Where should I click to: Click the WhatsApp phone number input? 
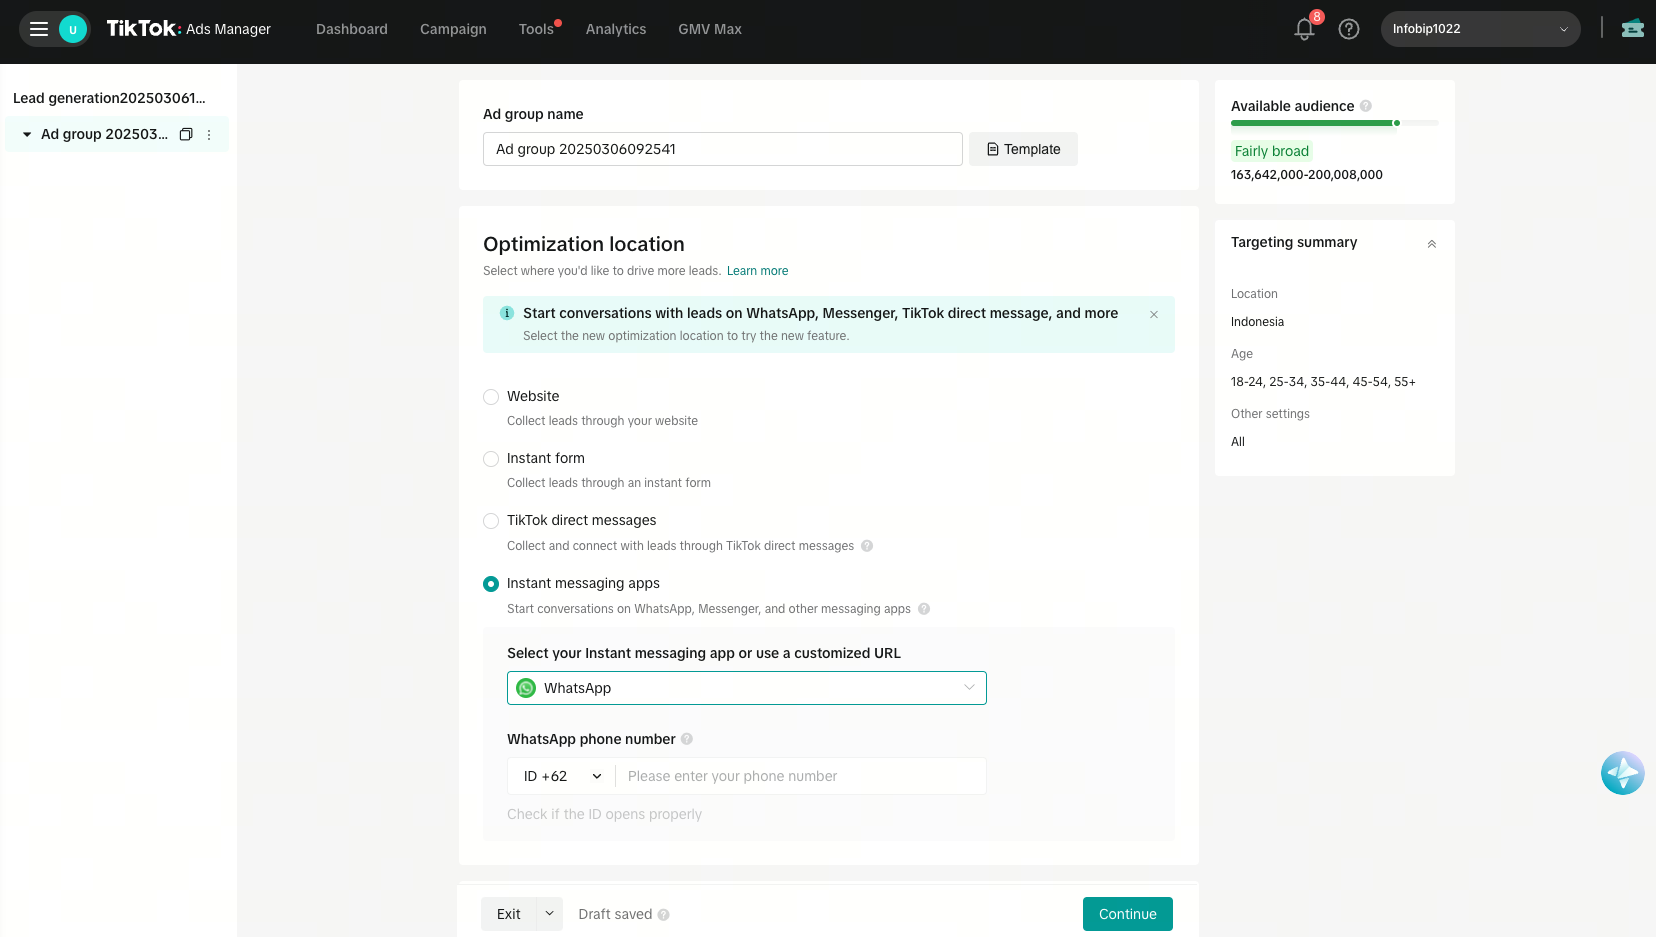[x=800, y=776]
